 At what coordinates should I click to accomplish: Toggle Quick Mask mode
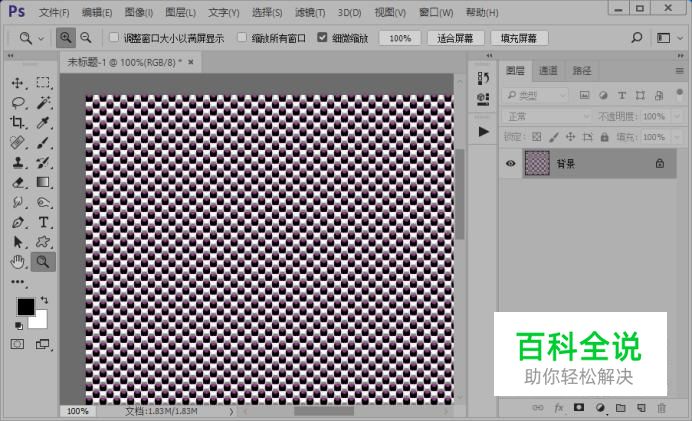point(18,344)
